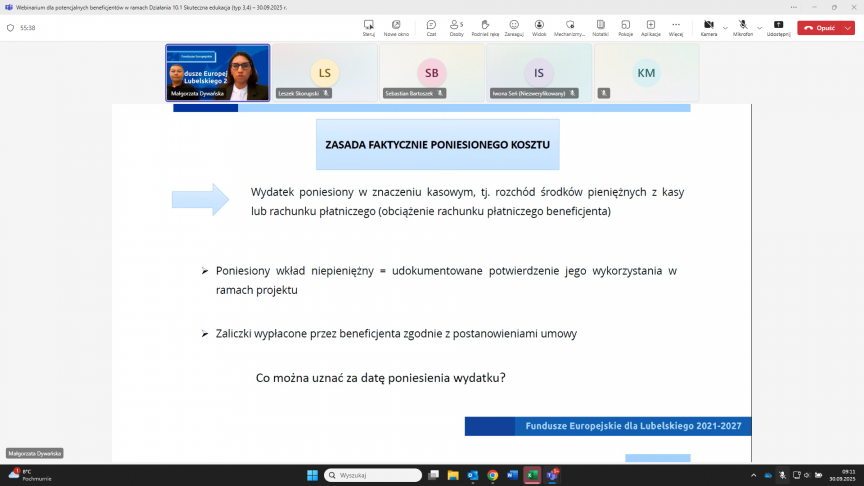Open the Więcej more options menu

(676, 27)
